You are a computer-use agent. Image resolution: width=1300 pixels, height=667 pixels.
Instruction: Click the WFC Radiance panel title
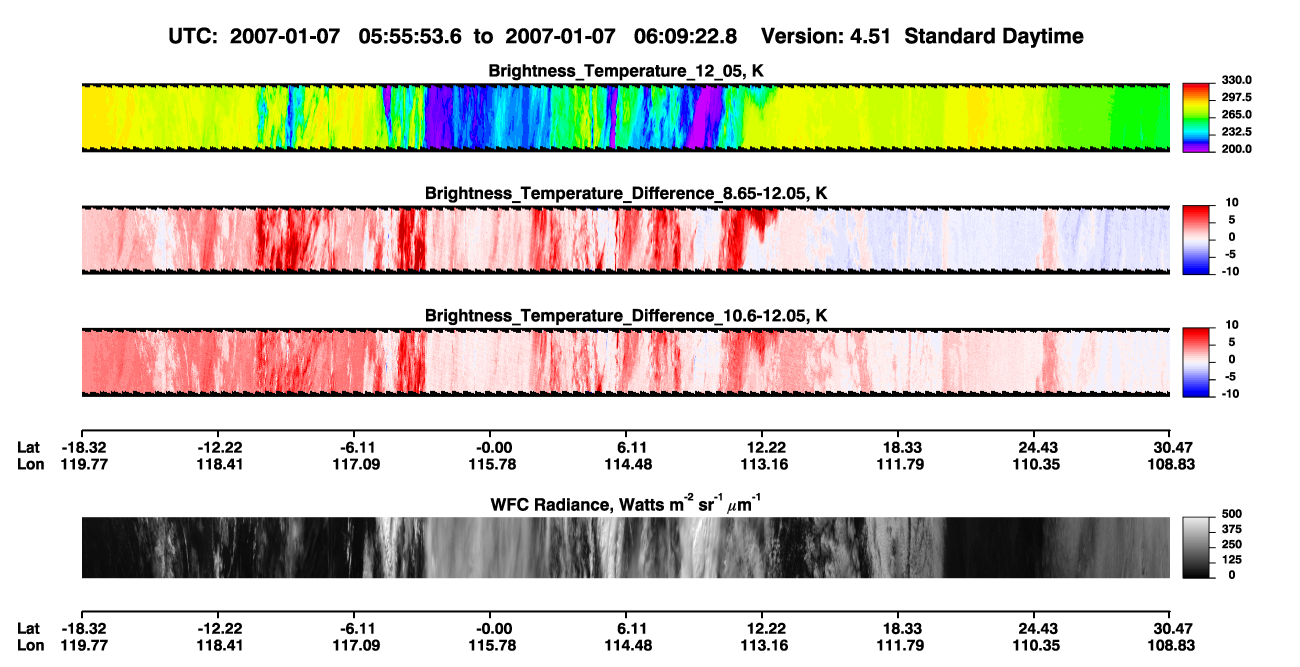tap(626, 503)
